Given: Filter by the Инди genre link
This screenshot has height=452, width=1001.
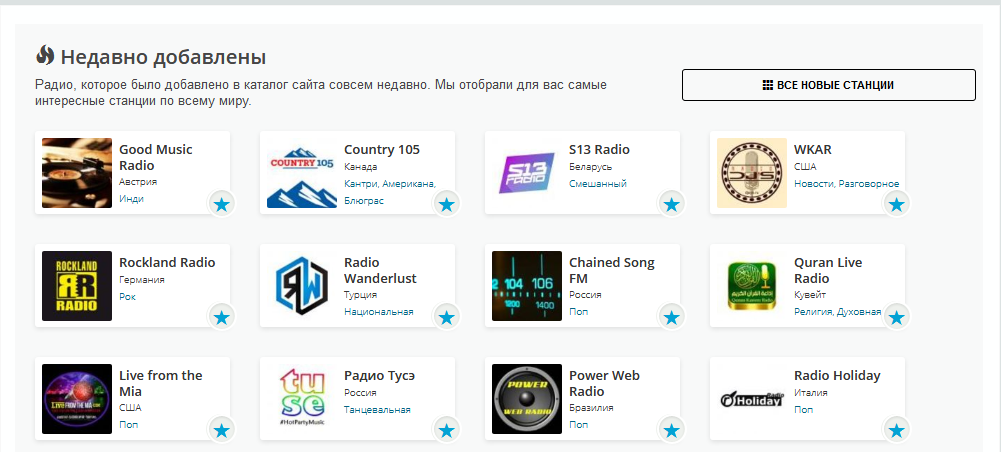Looking at the screenshot, I should (x=131, y=199).
